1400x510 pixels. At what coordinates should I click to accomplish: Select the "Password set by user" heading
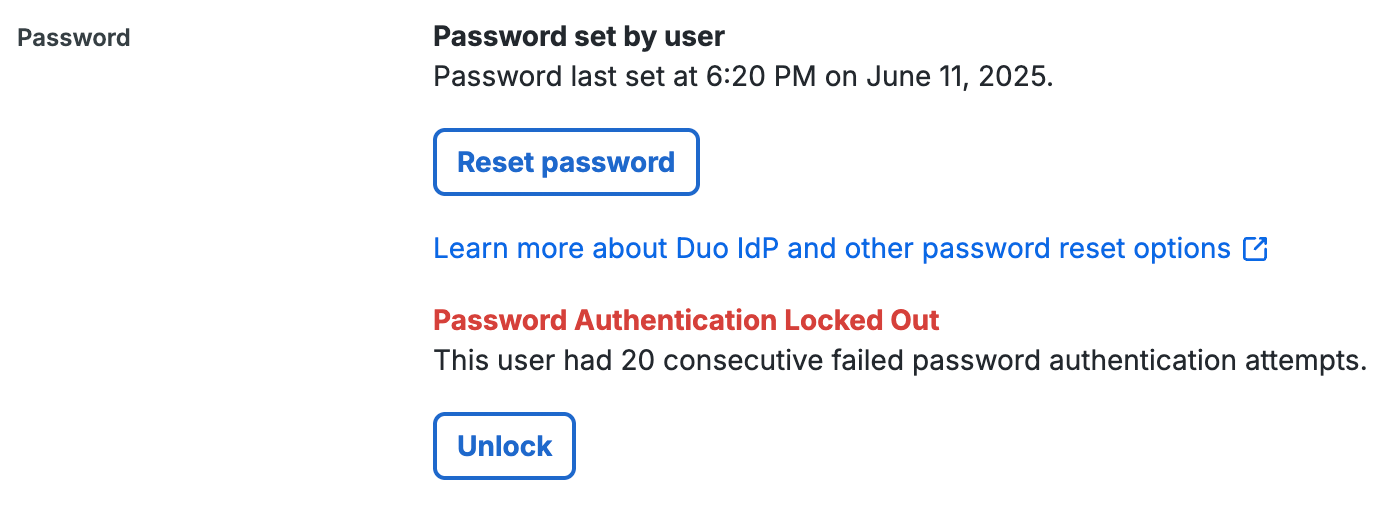(578, 37)
